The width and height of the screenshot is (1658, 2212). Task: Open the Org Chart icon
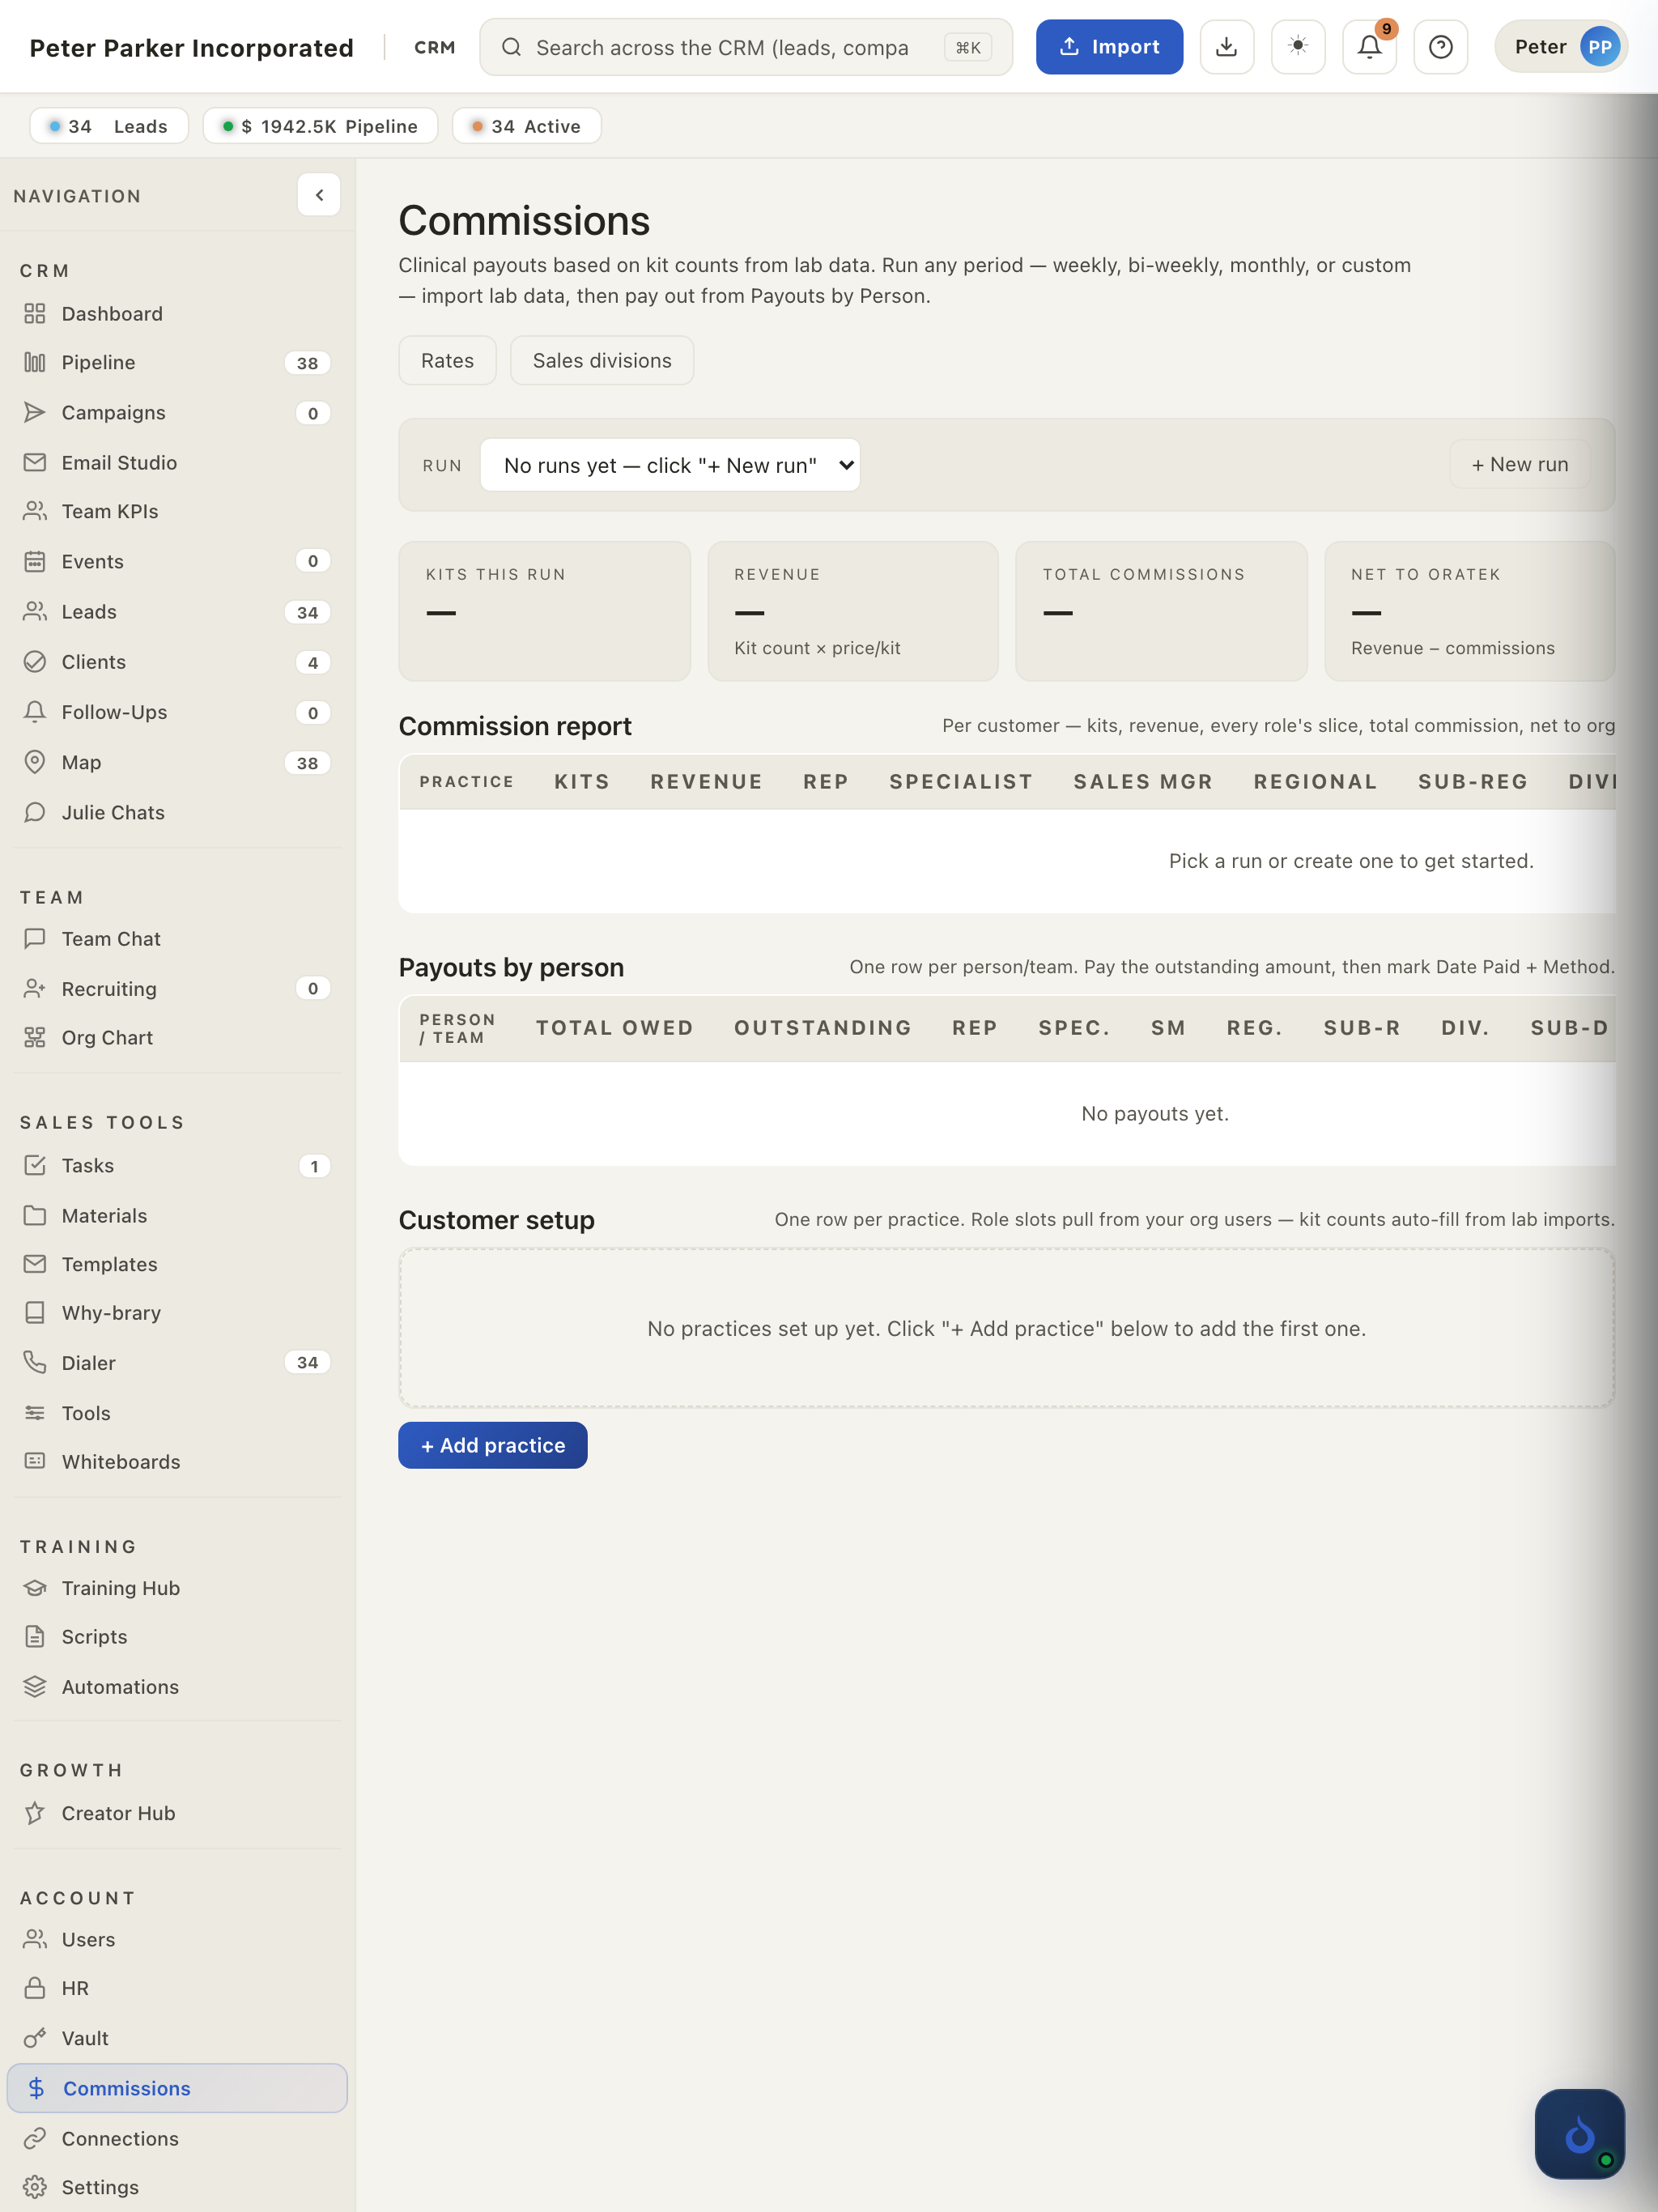coord(35,1038)
